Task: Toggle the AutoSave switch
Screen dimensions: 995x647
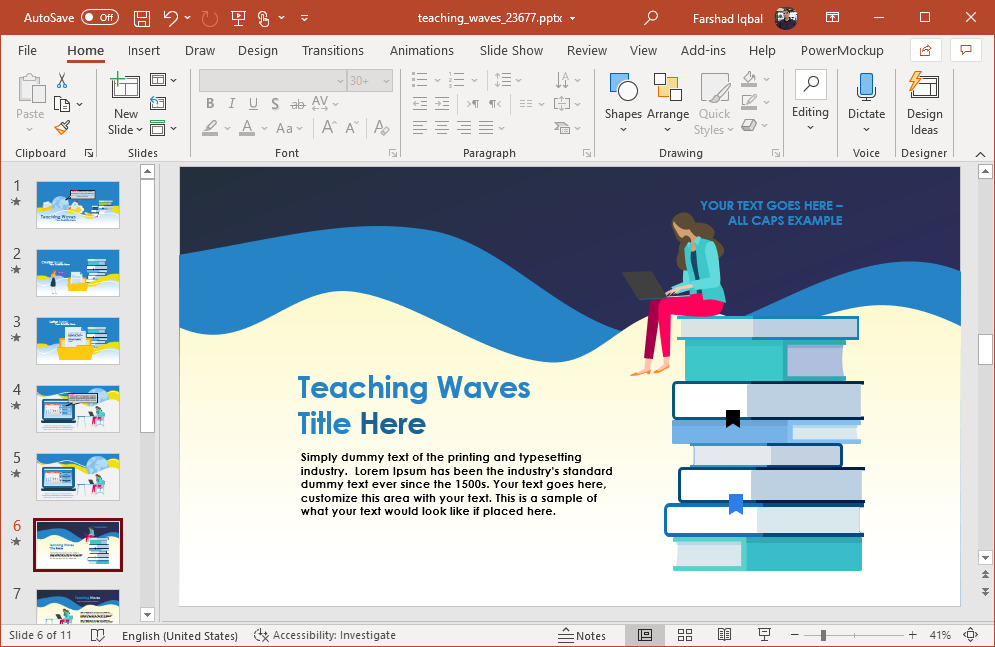Action: tap(100, 17)
